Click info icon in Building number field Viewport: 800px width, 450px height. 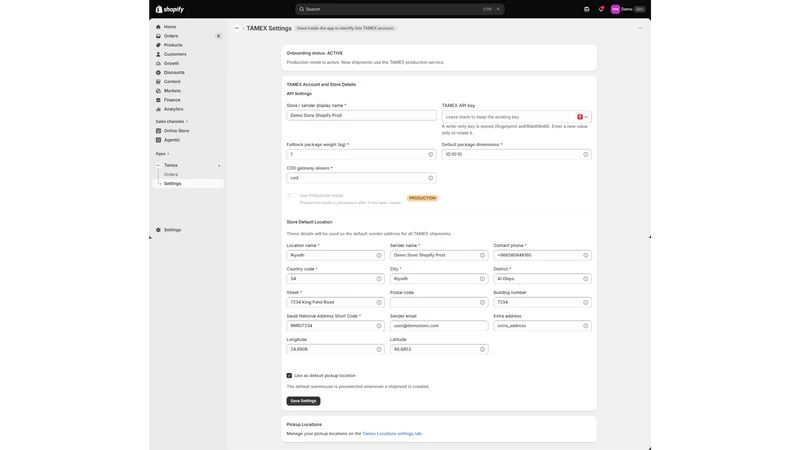click(586, 302)
